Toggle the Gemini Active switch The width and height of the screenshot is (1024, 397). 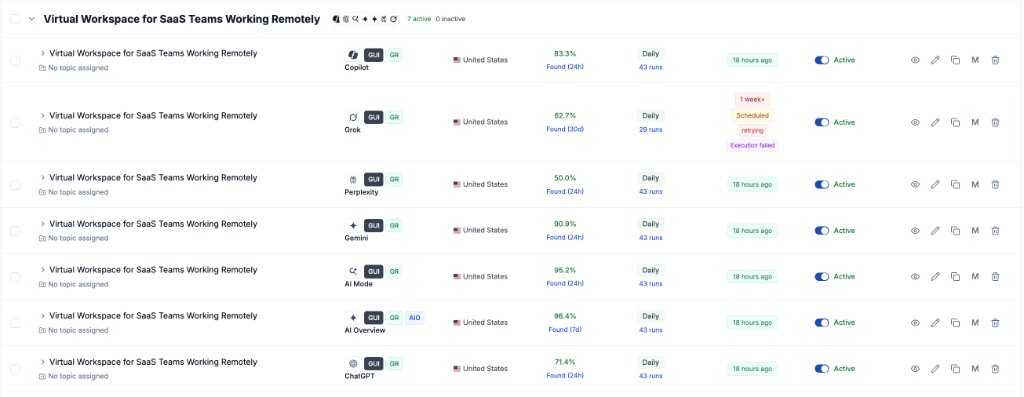click(x=822, y=230)
